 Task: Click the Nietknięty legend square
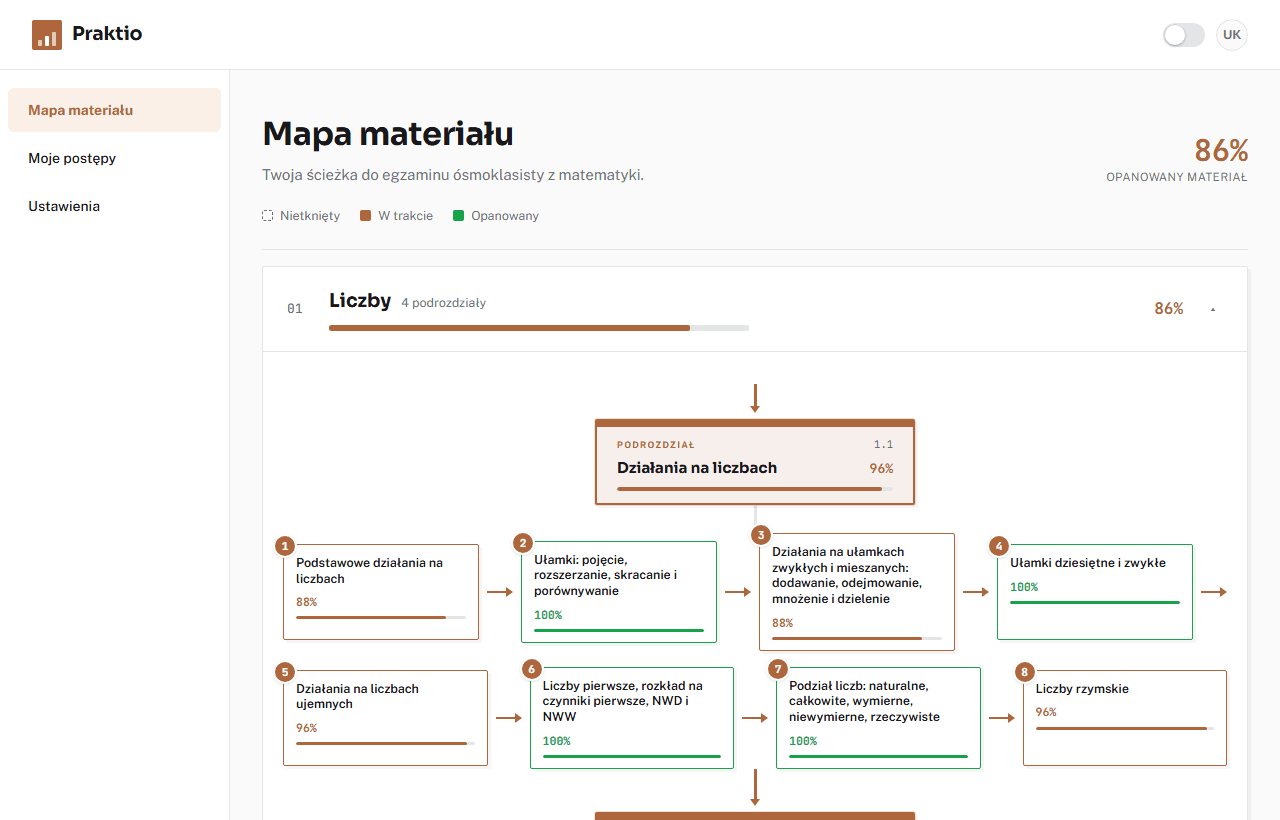click(x=267, y=215)
